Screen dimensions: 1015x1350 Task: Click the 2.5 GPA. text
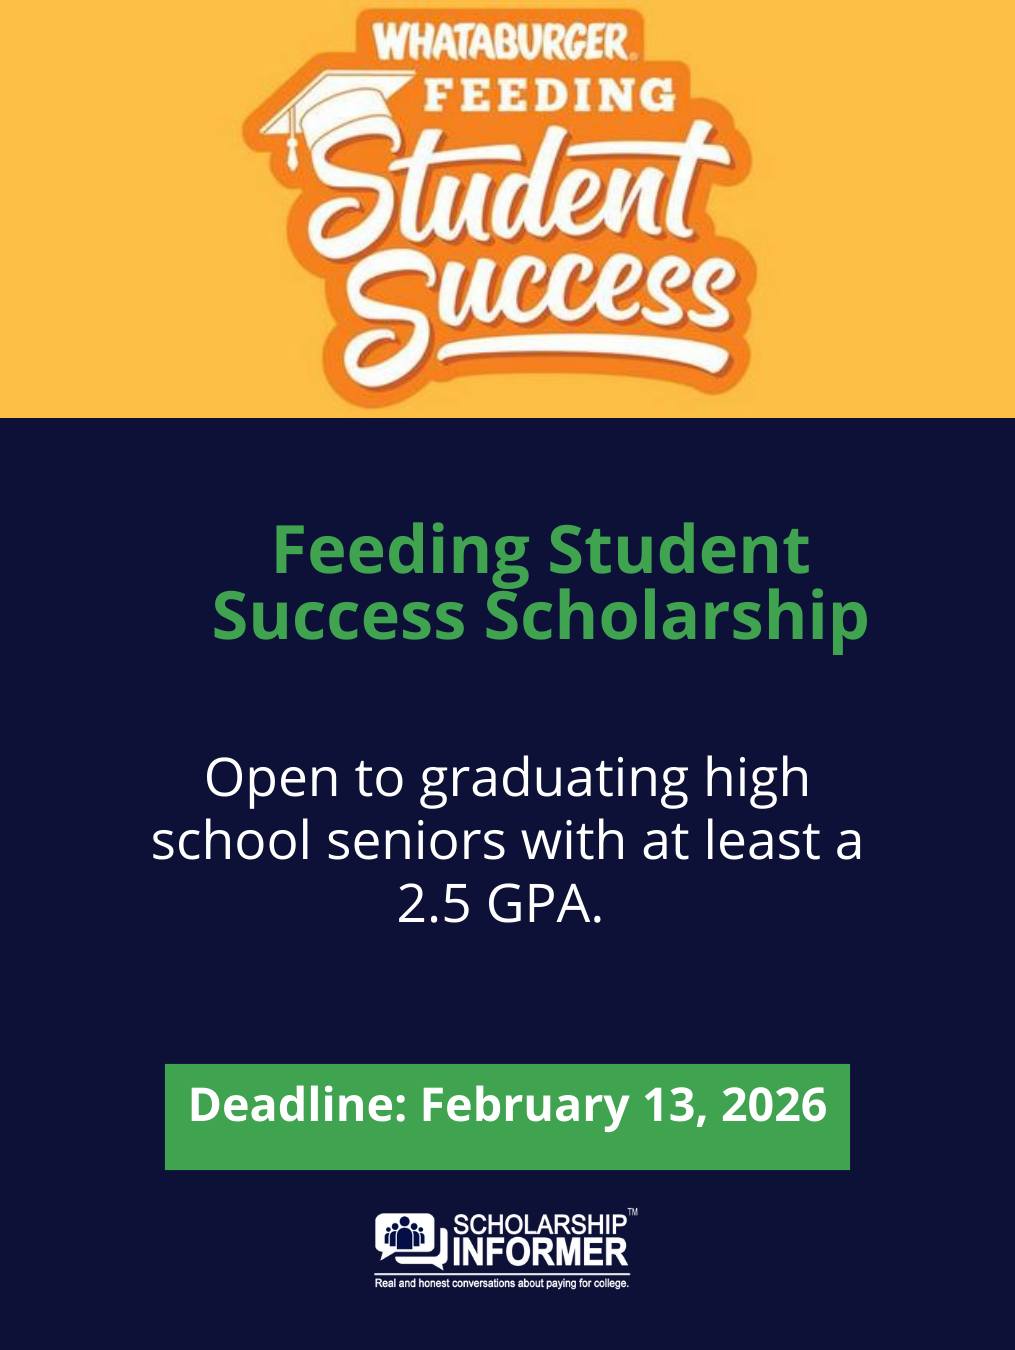(x=500, y=903)
